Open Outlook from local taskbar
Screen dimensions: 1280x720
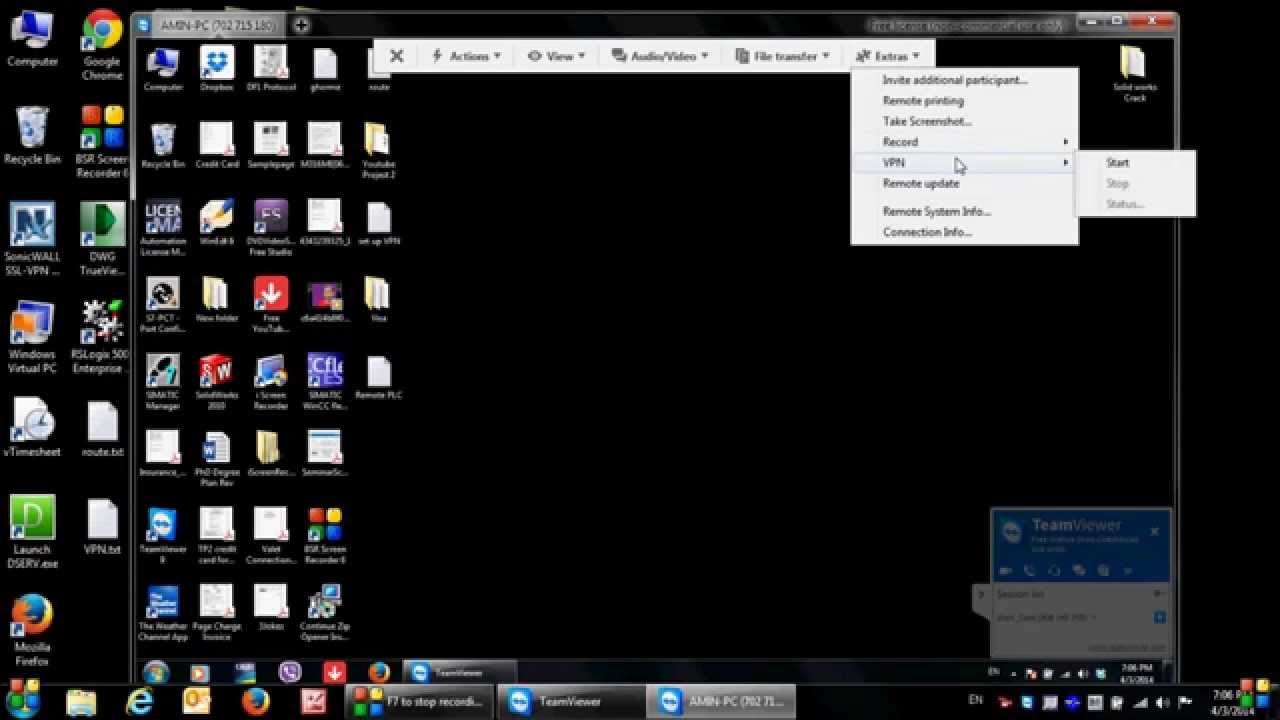[x=197, y=701]
